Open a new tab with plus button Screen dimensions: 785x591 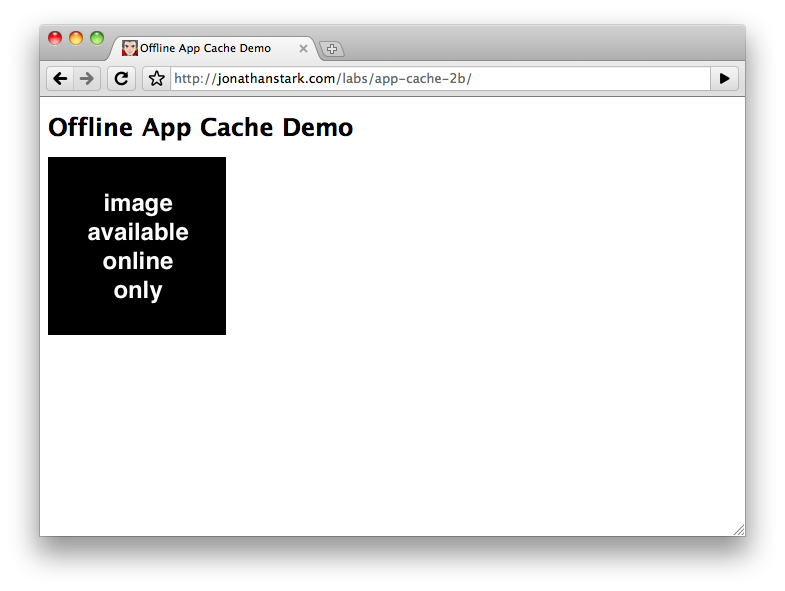[x=332, y=49]
